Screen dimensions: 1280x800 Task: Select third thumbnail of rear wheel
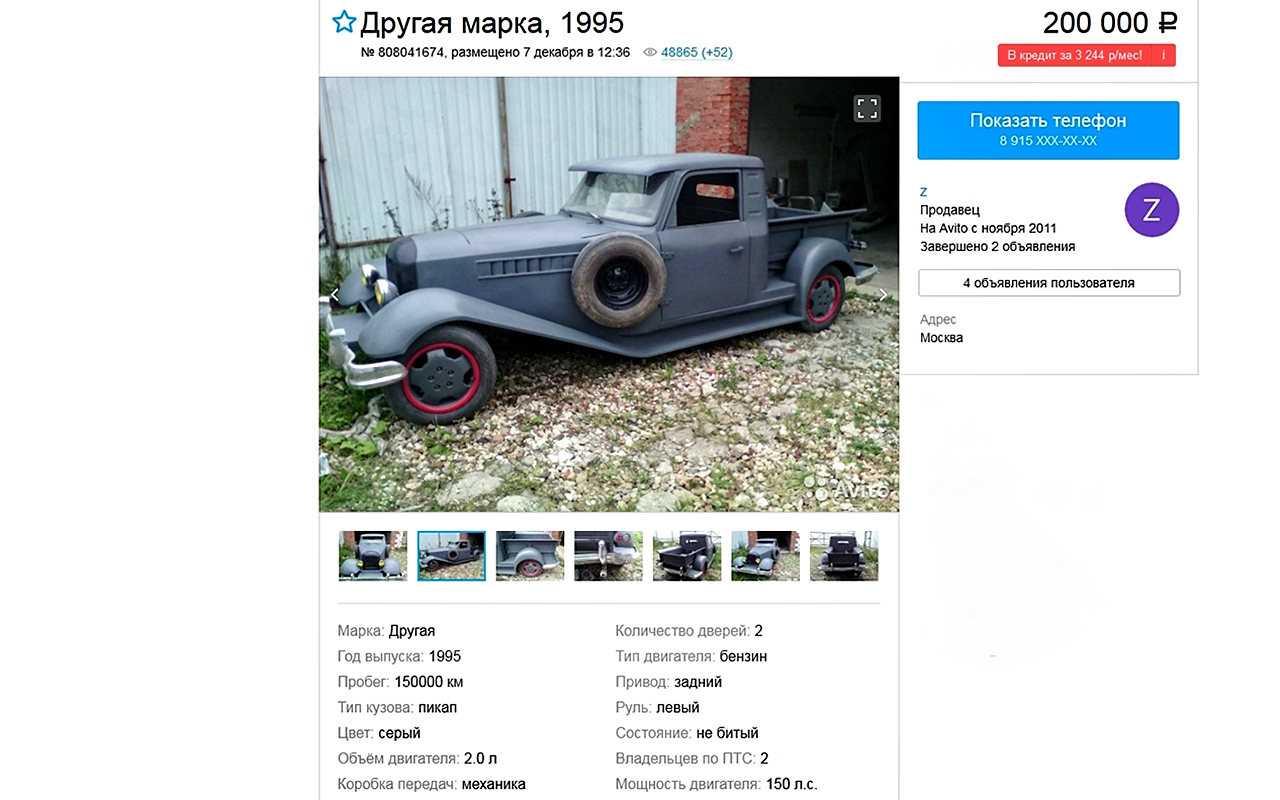[530, 556]
